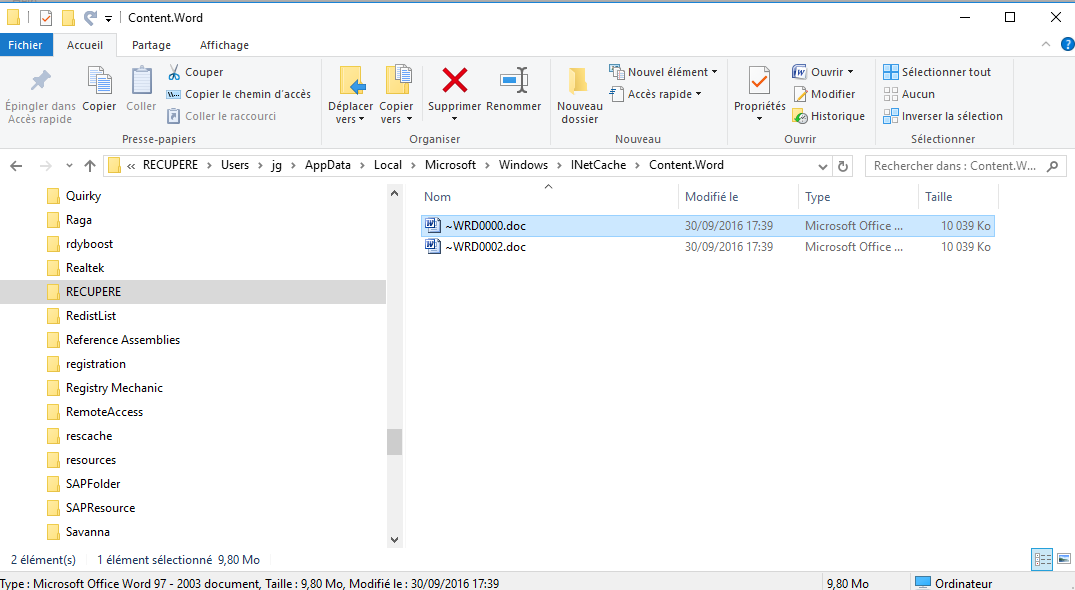Viewport: 1075px width, 590px height.
Task: Go up one folder level
Action: tap(90, 166)
